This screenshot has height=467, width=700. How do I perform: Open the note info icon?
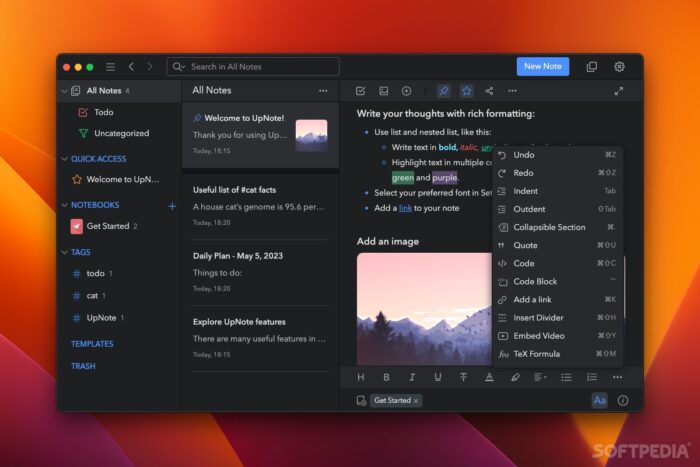tap(623, 400)
